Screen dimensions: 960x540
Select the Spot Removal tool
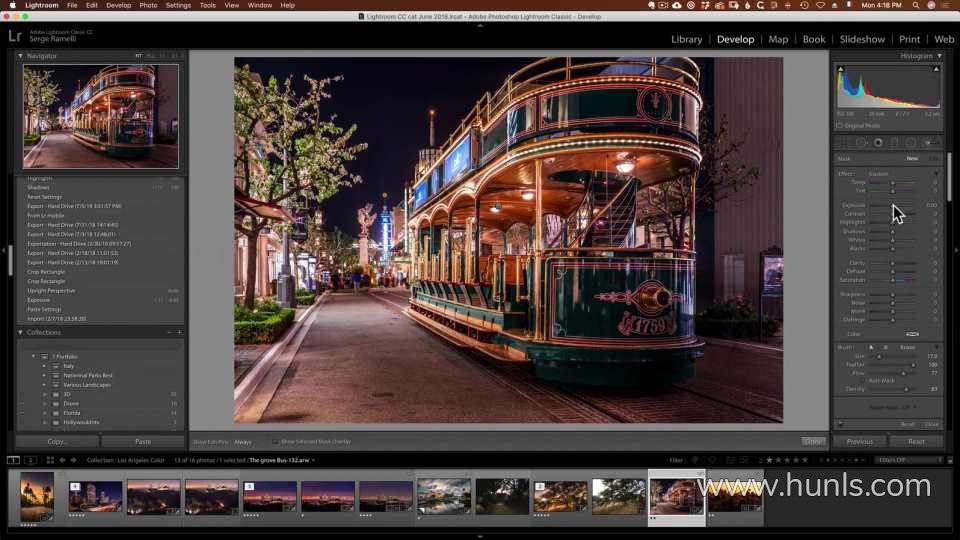pos(861,143)
